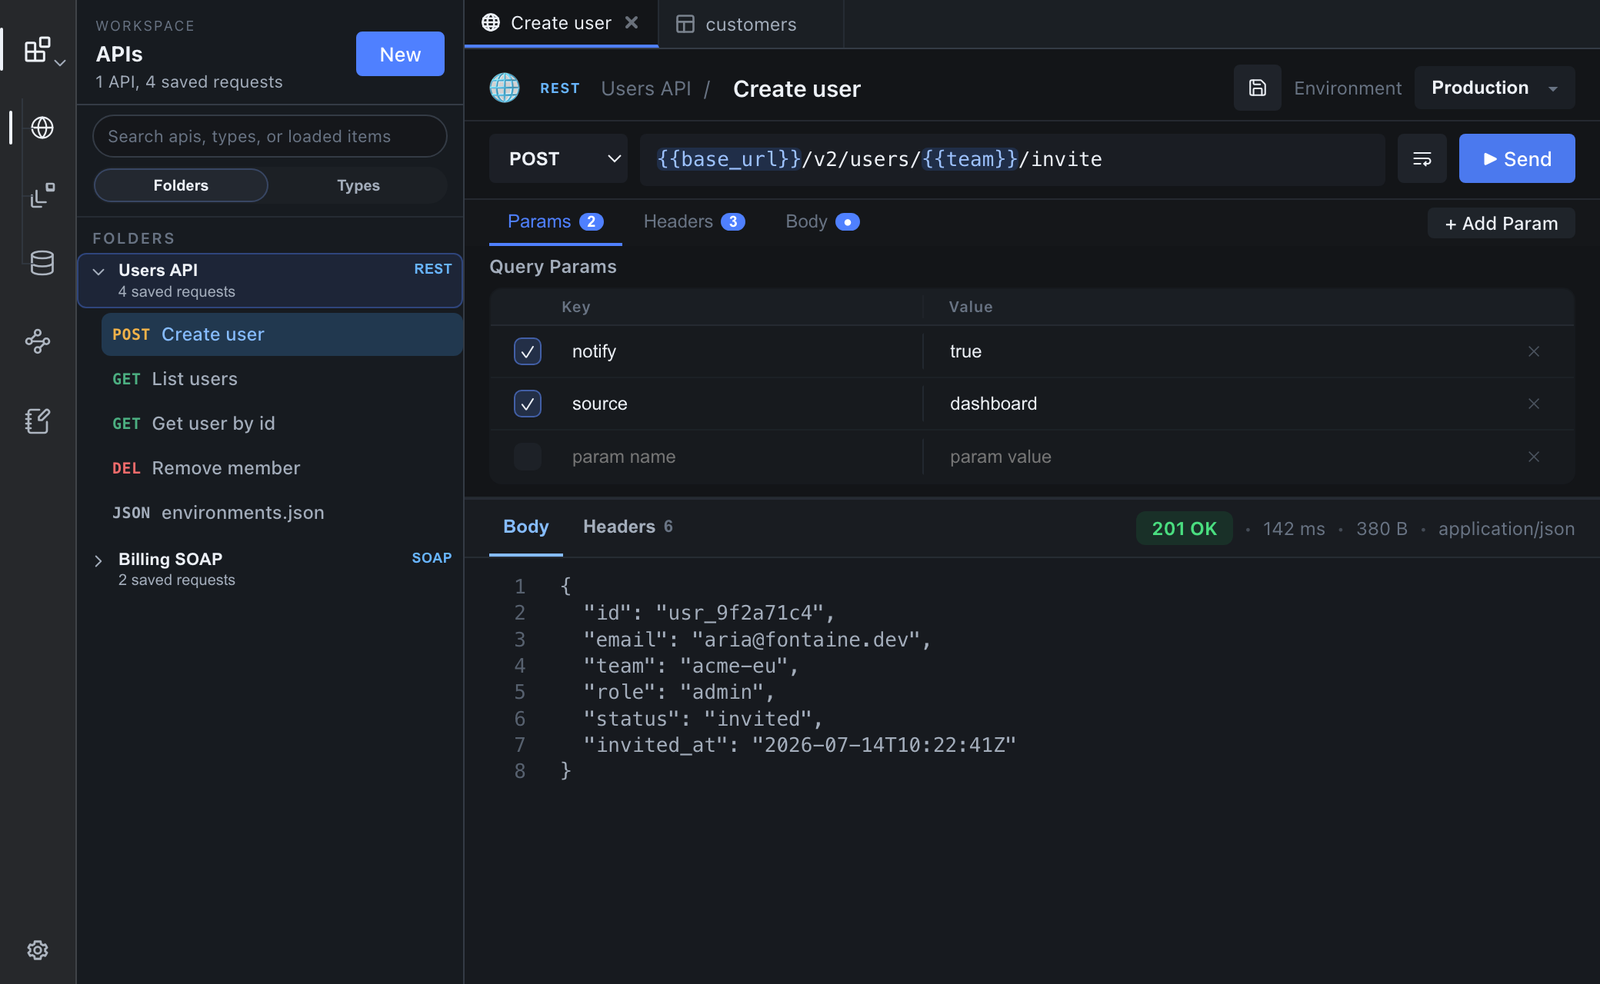Click the New button
Image resolution: width=1600 pixels, height=984 pixels.
[400, 54]
